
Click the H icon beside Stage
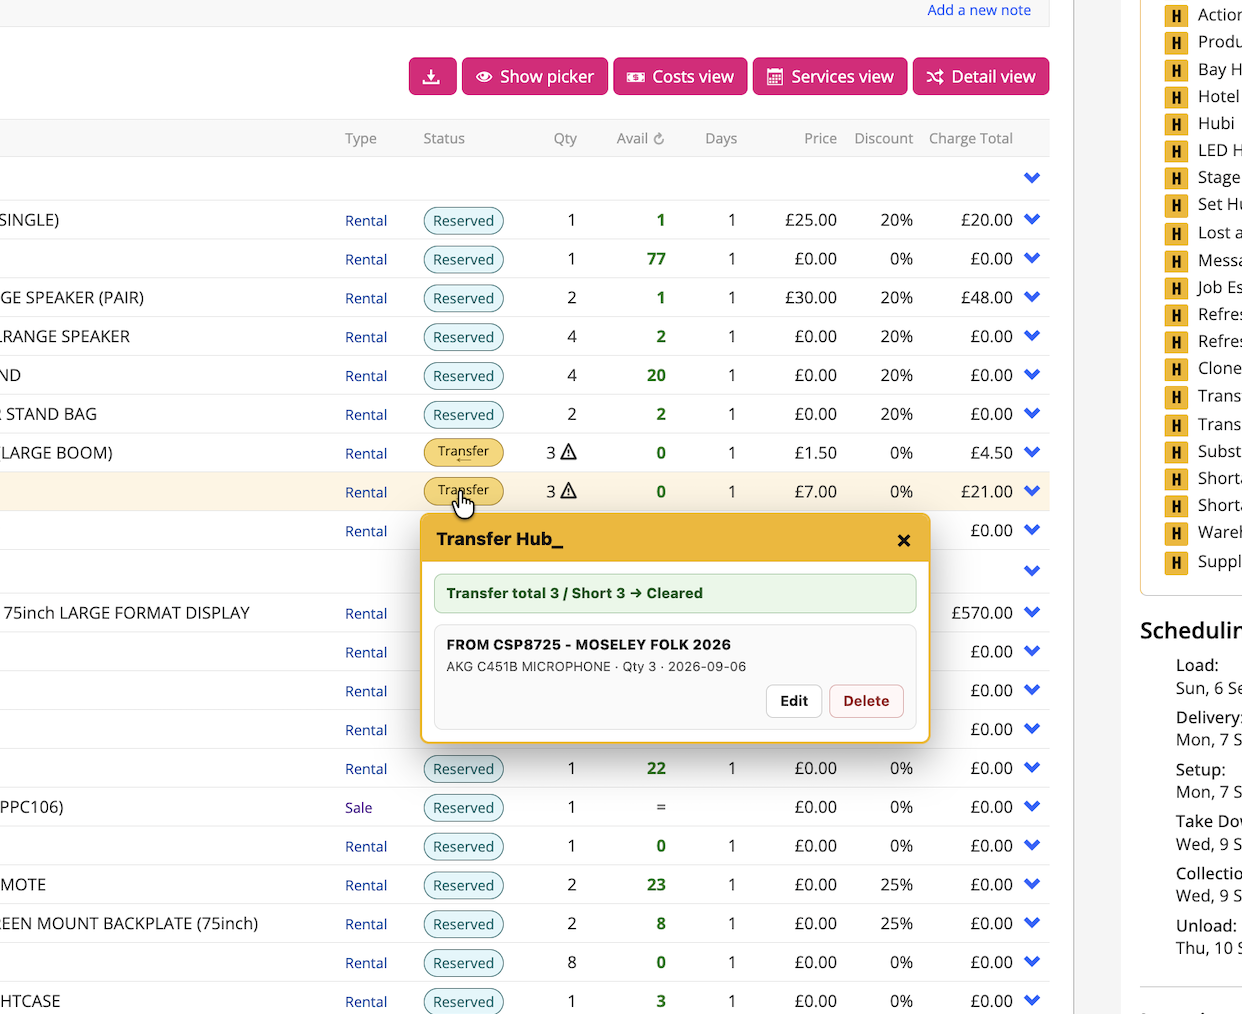[x=1176, y=178]
